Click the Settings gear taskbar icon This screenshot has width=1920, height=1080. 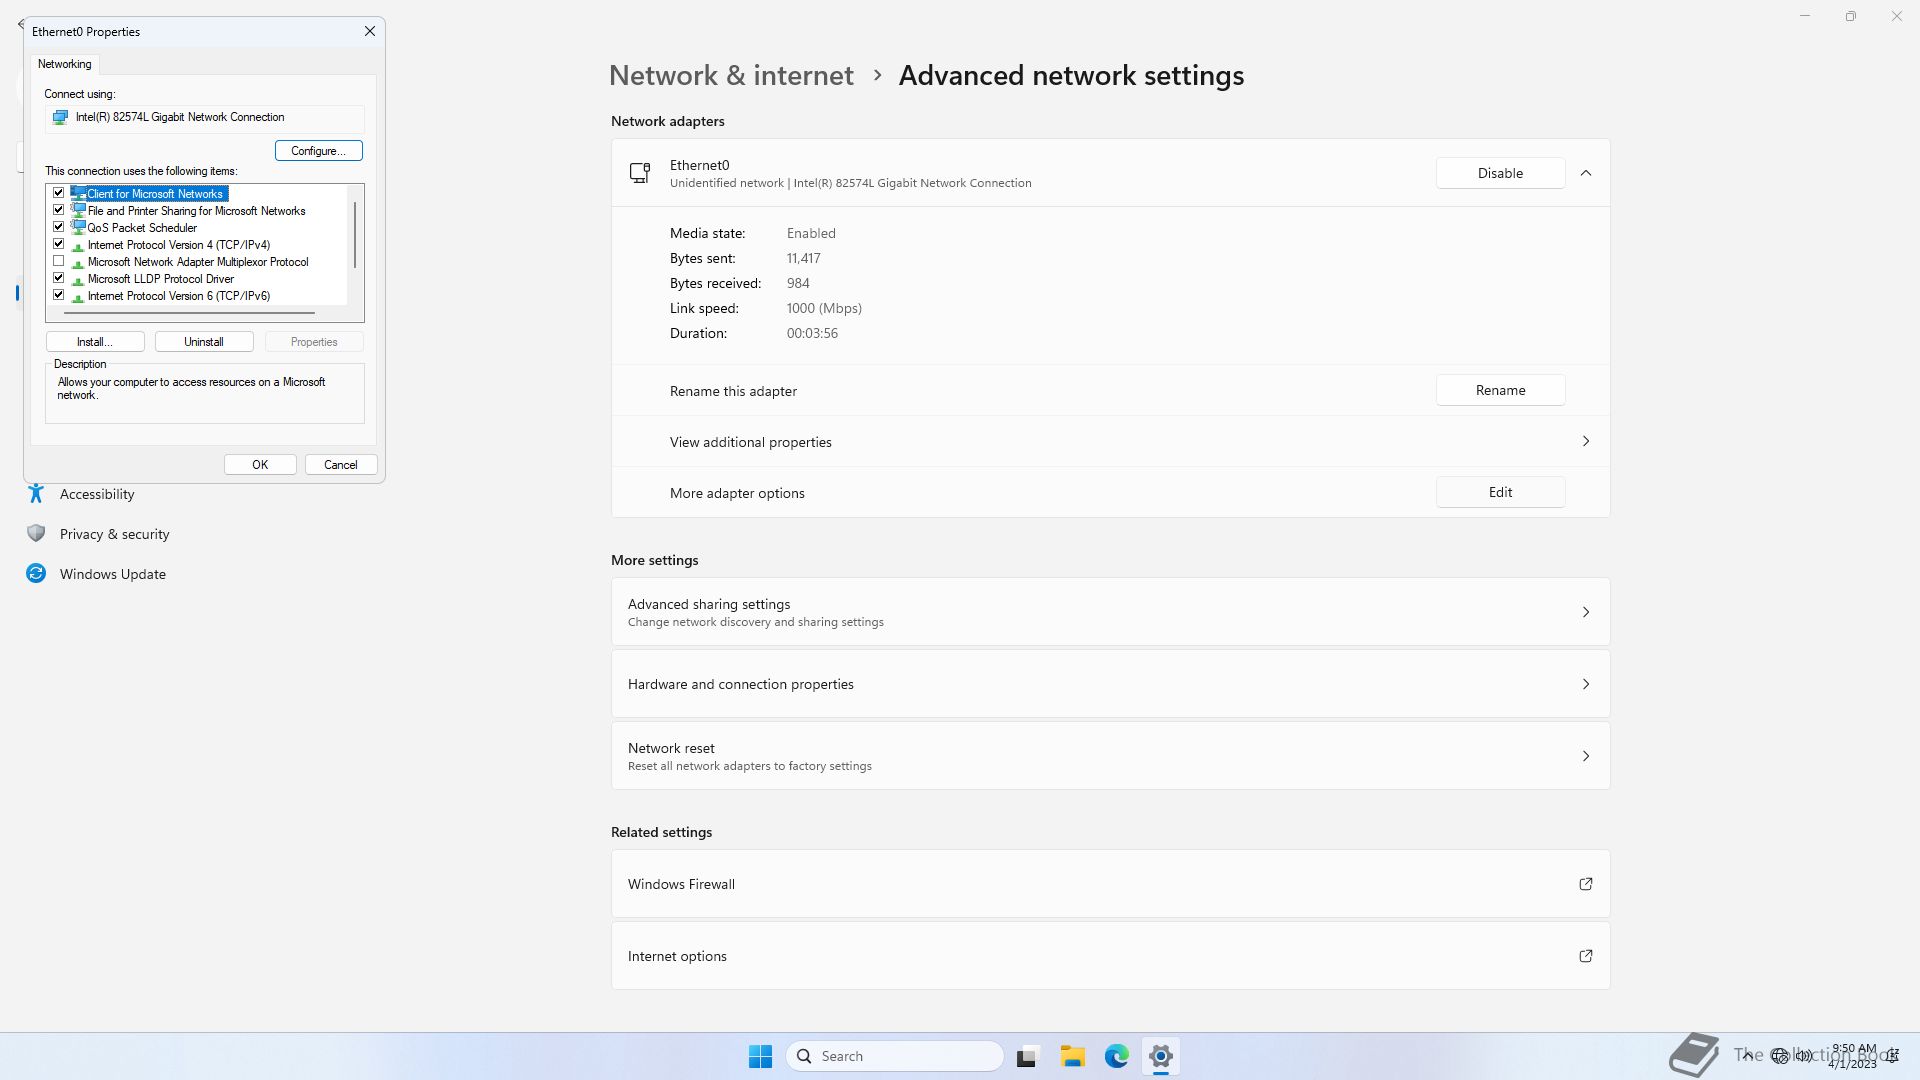[1161, 1056]
